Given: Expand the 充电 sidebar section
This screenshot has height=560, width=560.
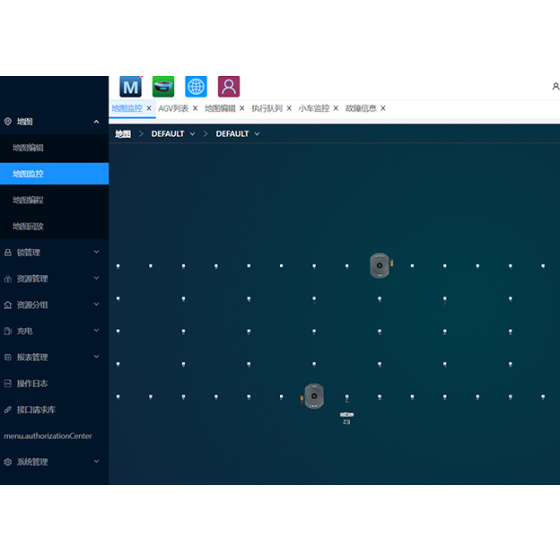Looking at the screenshot, I should click(x=54, y=331).
